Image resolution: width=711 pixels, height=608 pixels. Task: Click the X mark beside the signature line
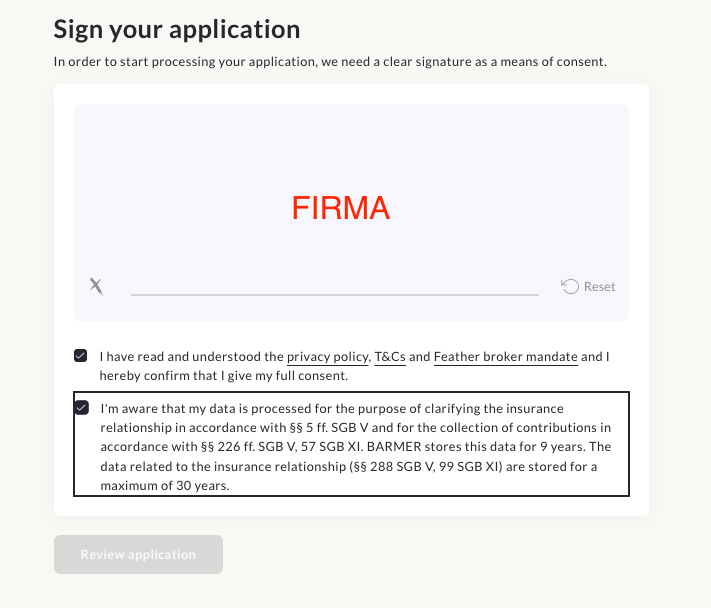pos(96,286)
